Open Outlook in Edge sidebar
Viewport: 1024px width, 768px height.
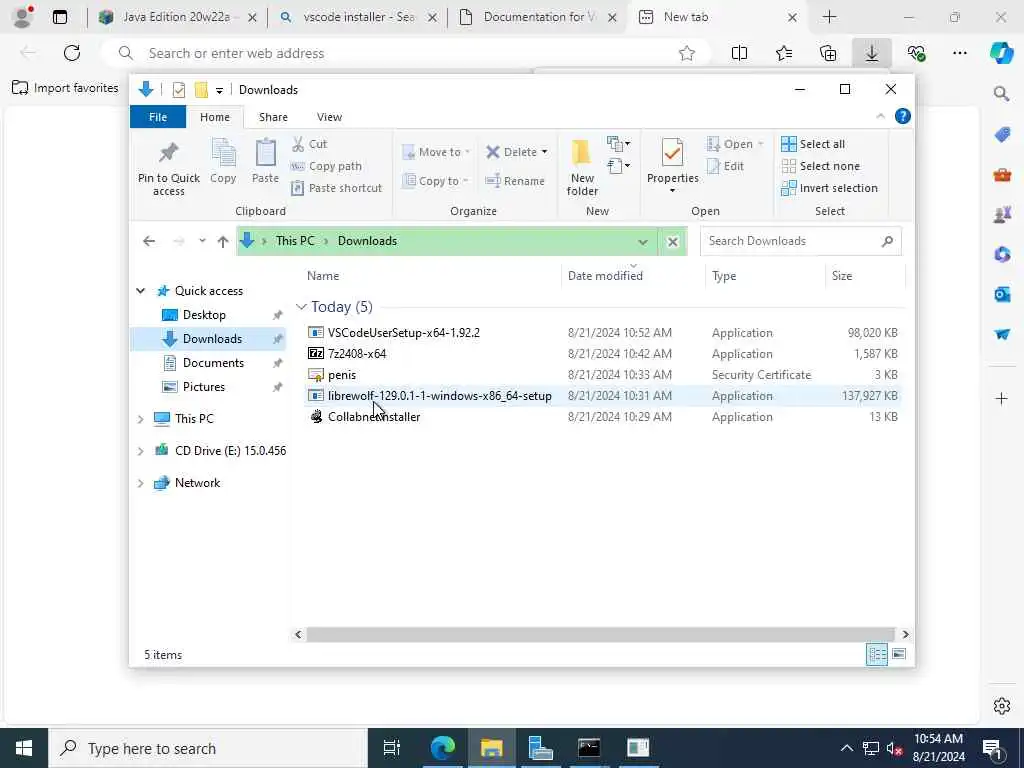(x=1002, y=295)
